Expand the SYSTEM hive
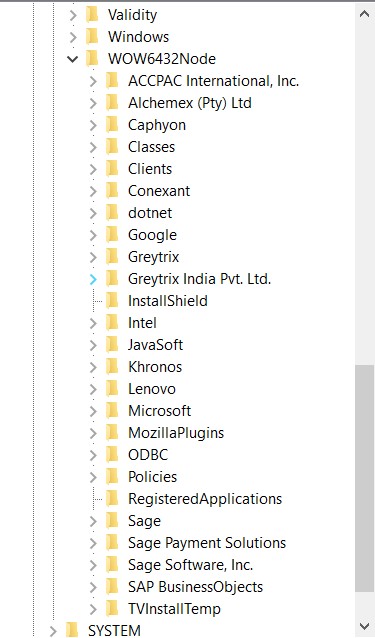Viewport: 375px width, 638px height. (x=53, y=630)
